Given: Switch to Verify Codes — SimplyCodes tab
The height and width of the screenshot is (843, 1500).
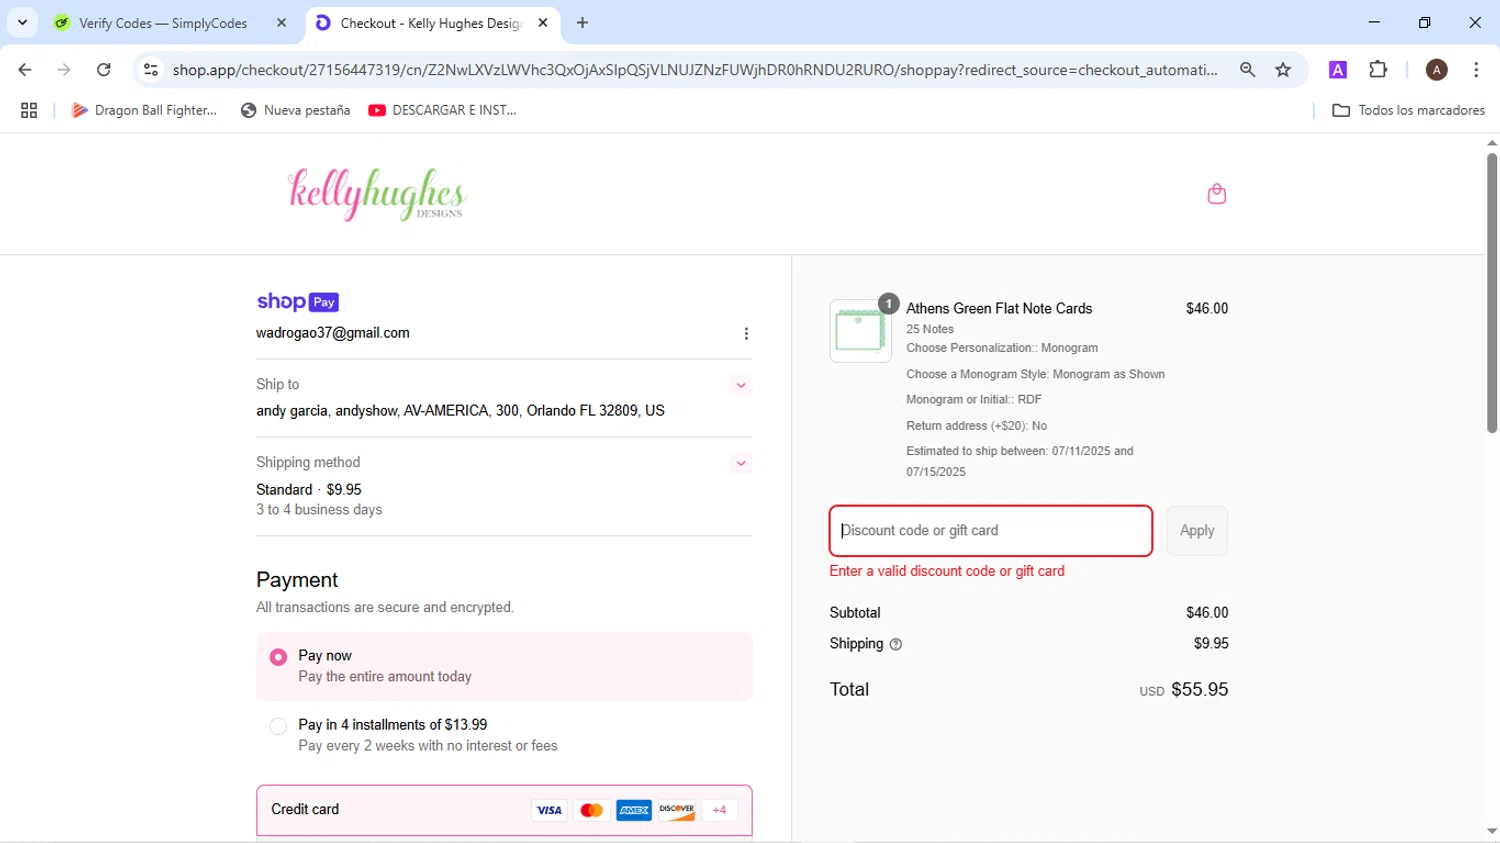Looking at the screenshot, I should [x=163, y=23].
